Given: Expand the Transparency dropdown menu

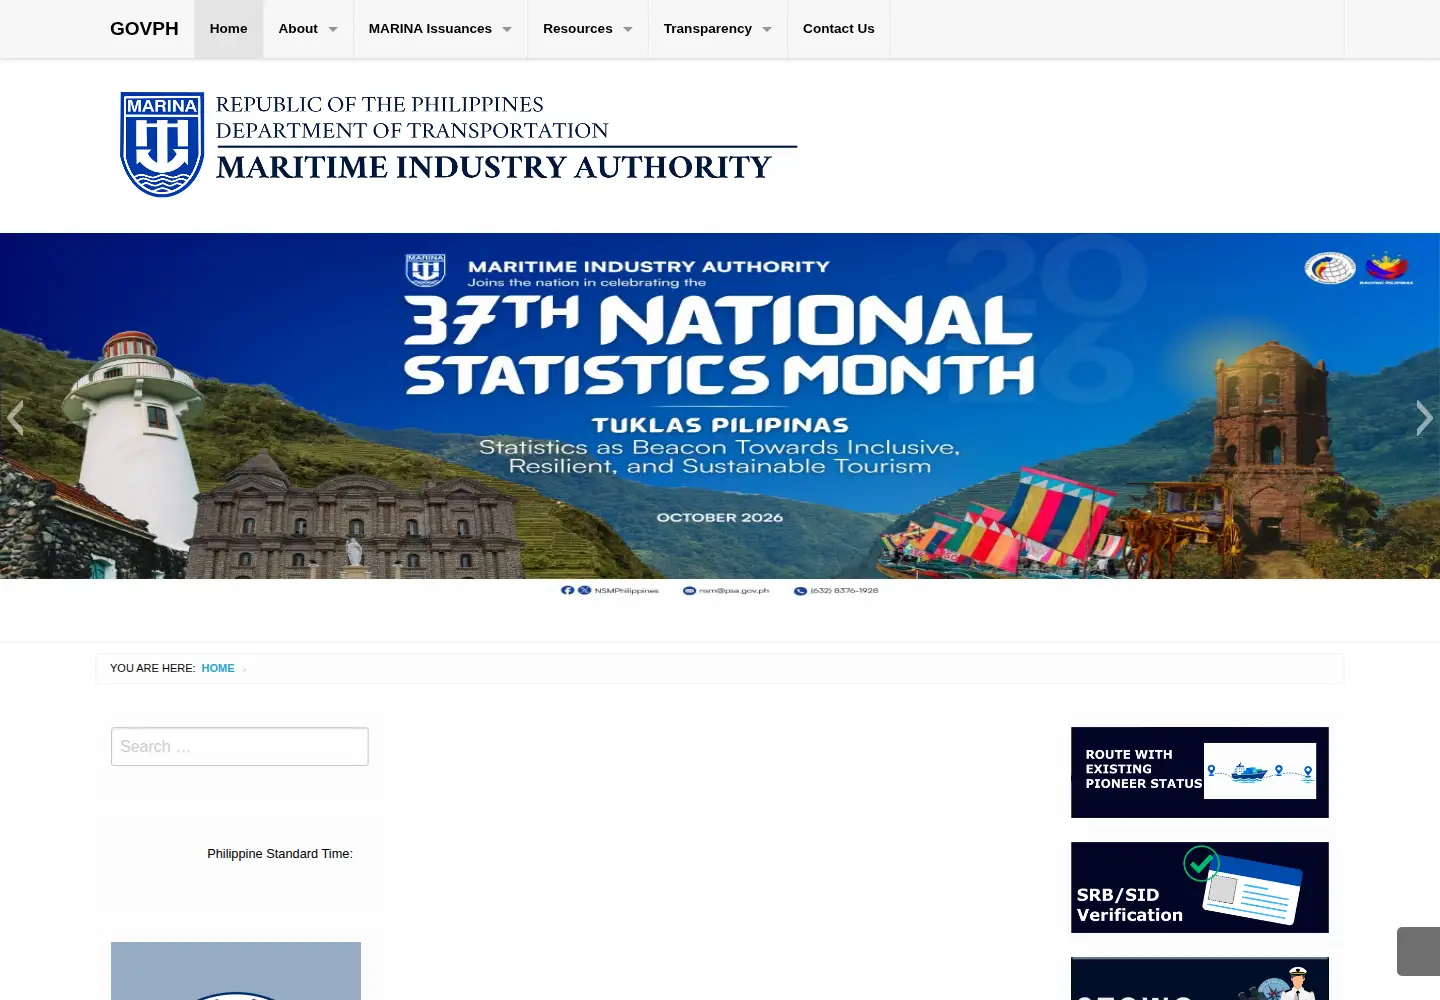Looking at the screenshot, I should (x=718, y=29).
